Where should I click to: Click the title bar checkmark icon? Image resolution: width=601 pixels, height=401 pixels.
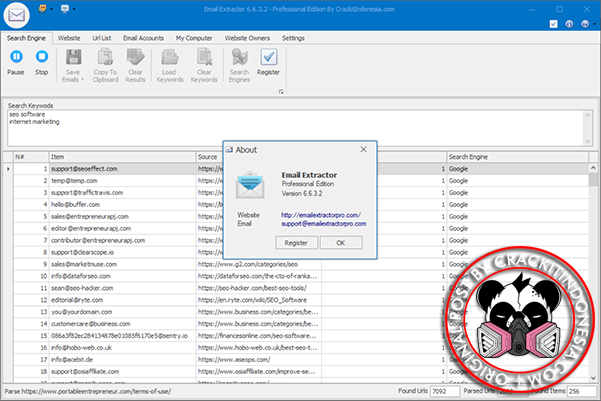pyautogui.click(x=553, y=24)
